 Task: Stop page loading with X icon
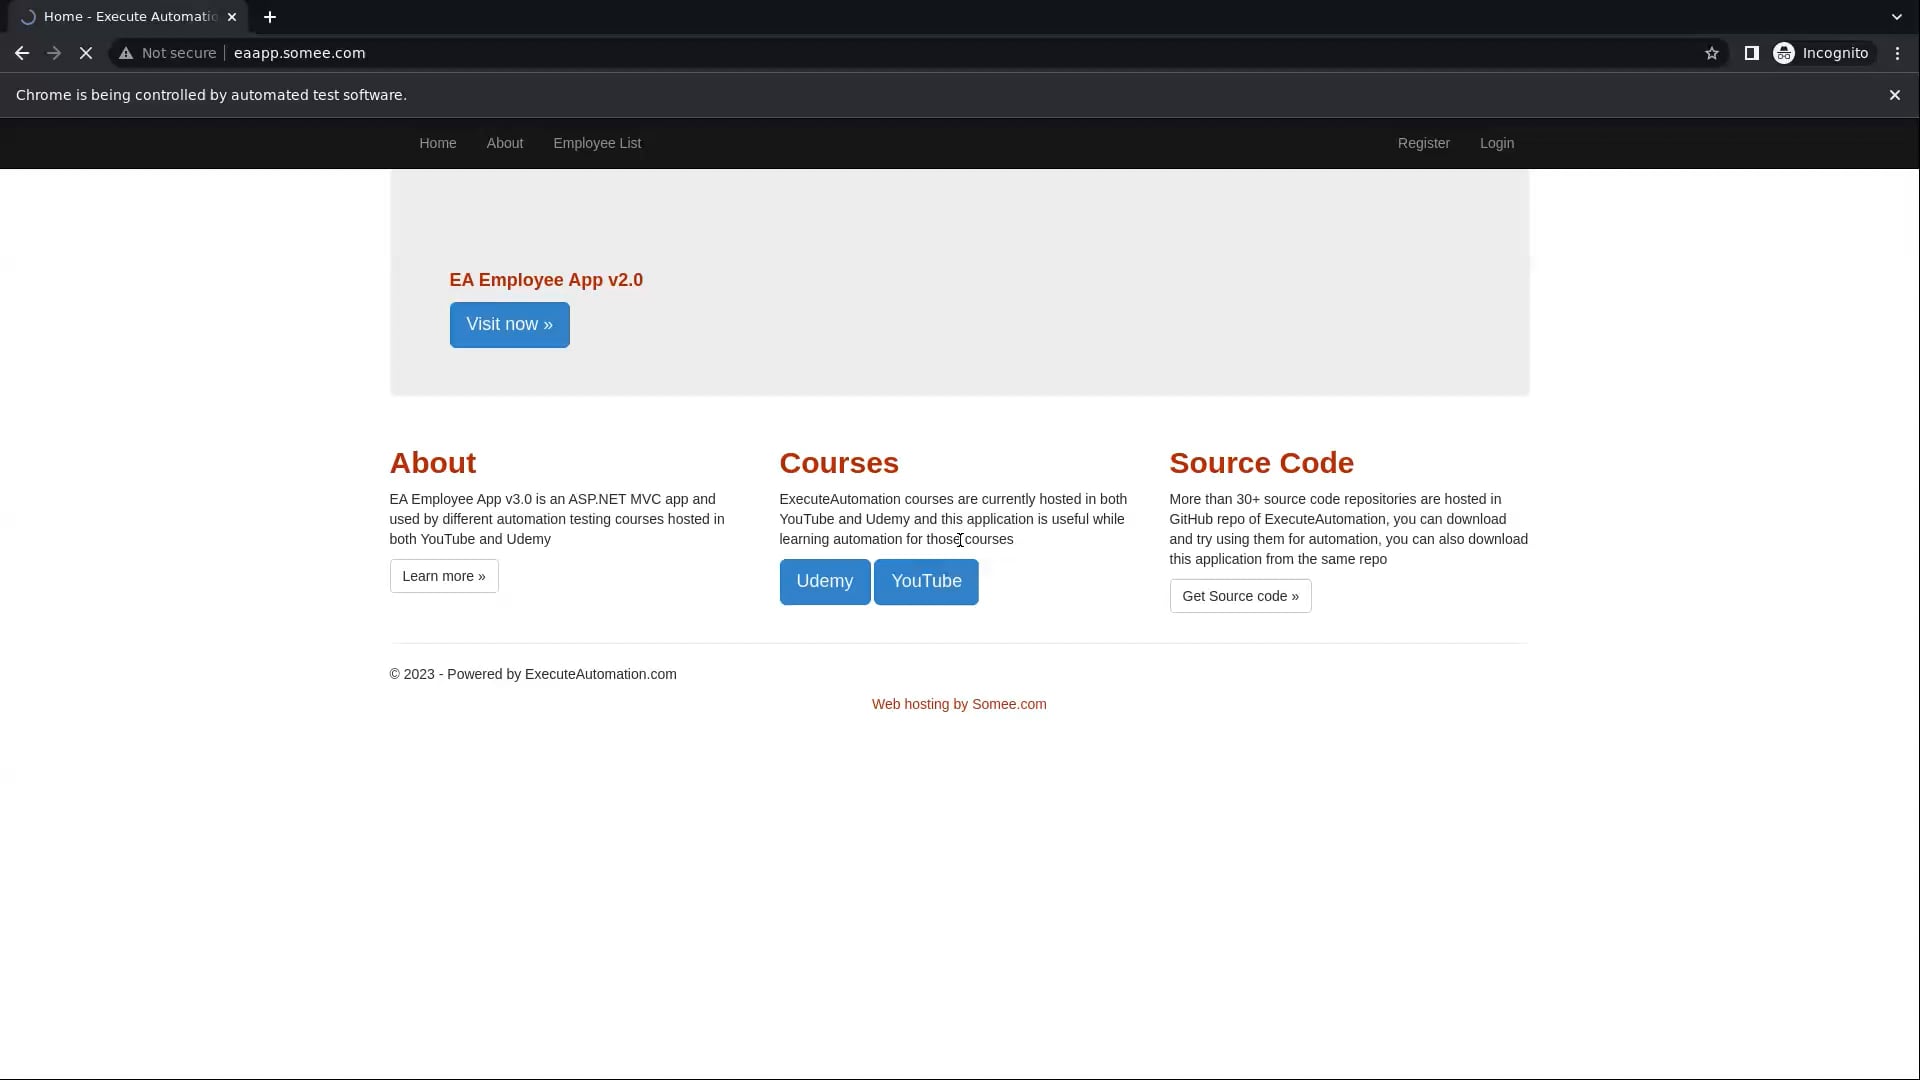[x=86, y=53]
